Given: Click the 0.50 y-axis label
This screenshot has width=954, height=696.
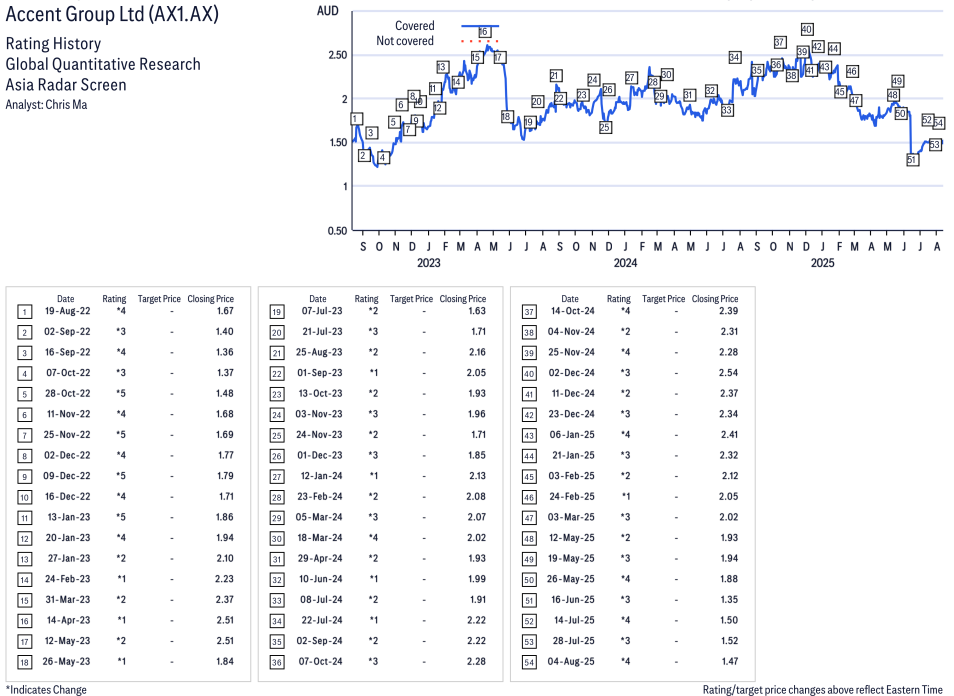Looking at the screenshot, I should point(337,231).
